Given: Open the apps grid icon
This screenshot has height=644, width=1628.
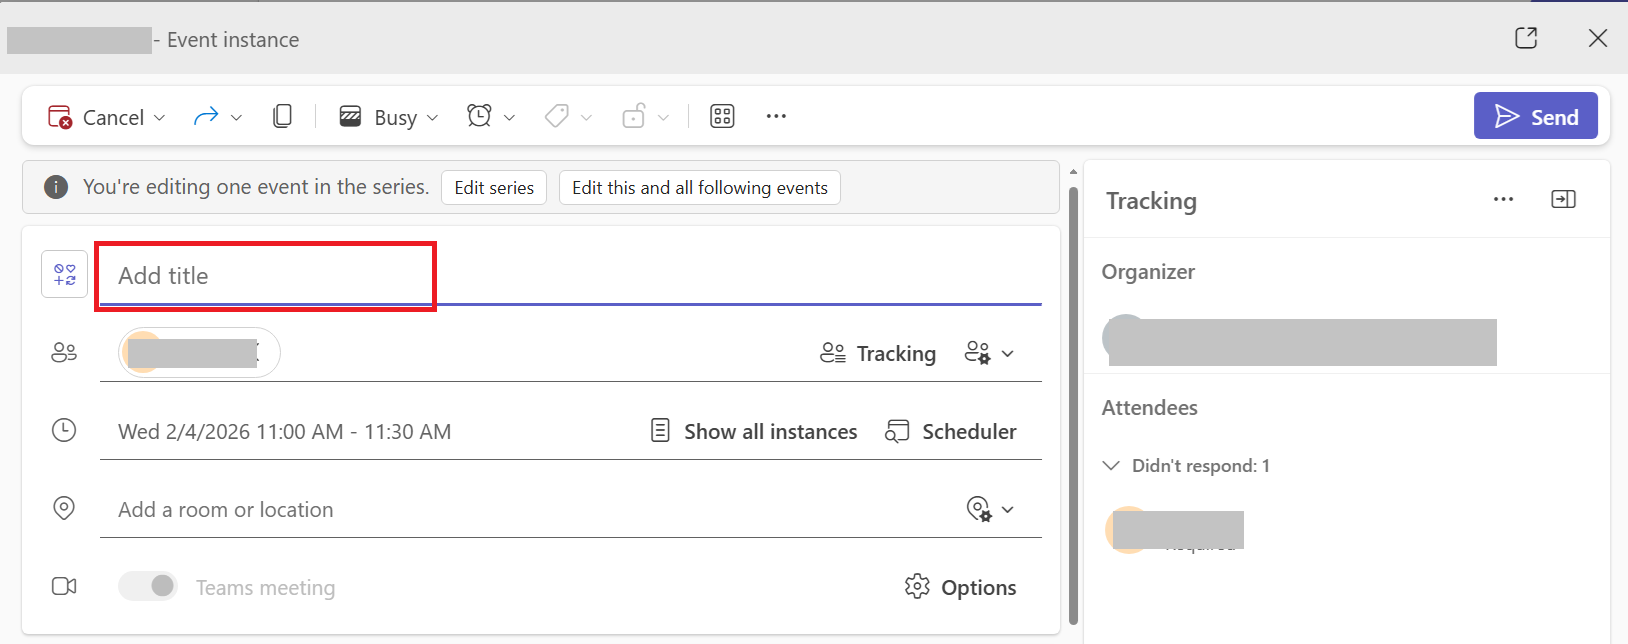Looking at the screenshot, I should point(722,116).
